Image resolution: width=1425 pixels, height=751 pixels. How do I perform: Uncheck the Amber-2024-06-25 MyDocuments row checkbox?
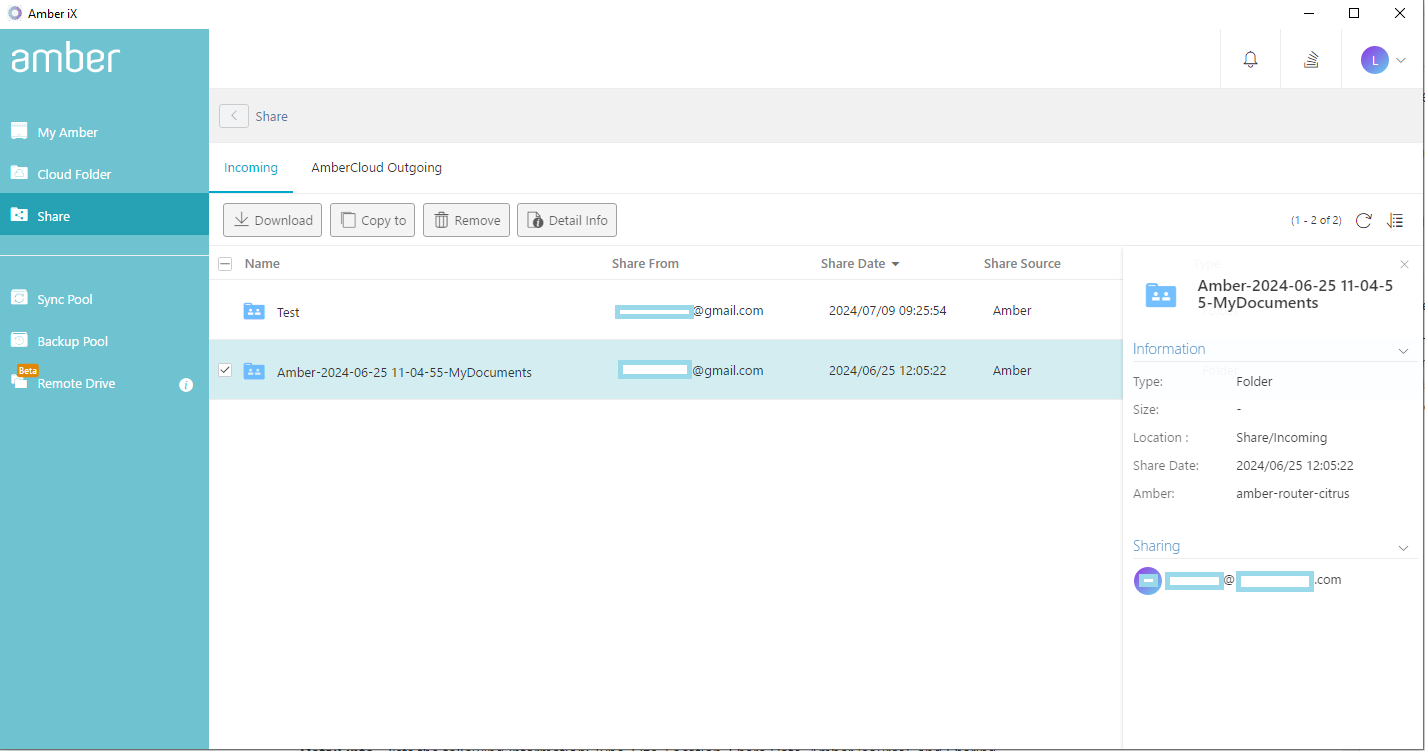coord(225,370)
